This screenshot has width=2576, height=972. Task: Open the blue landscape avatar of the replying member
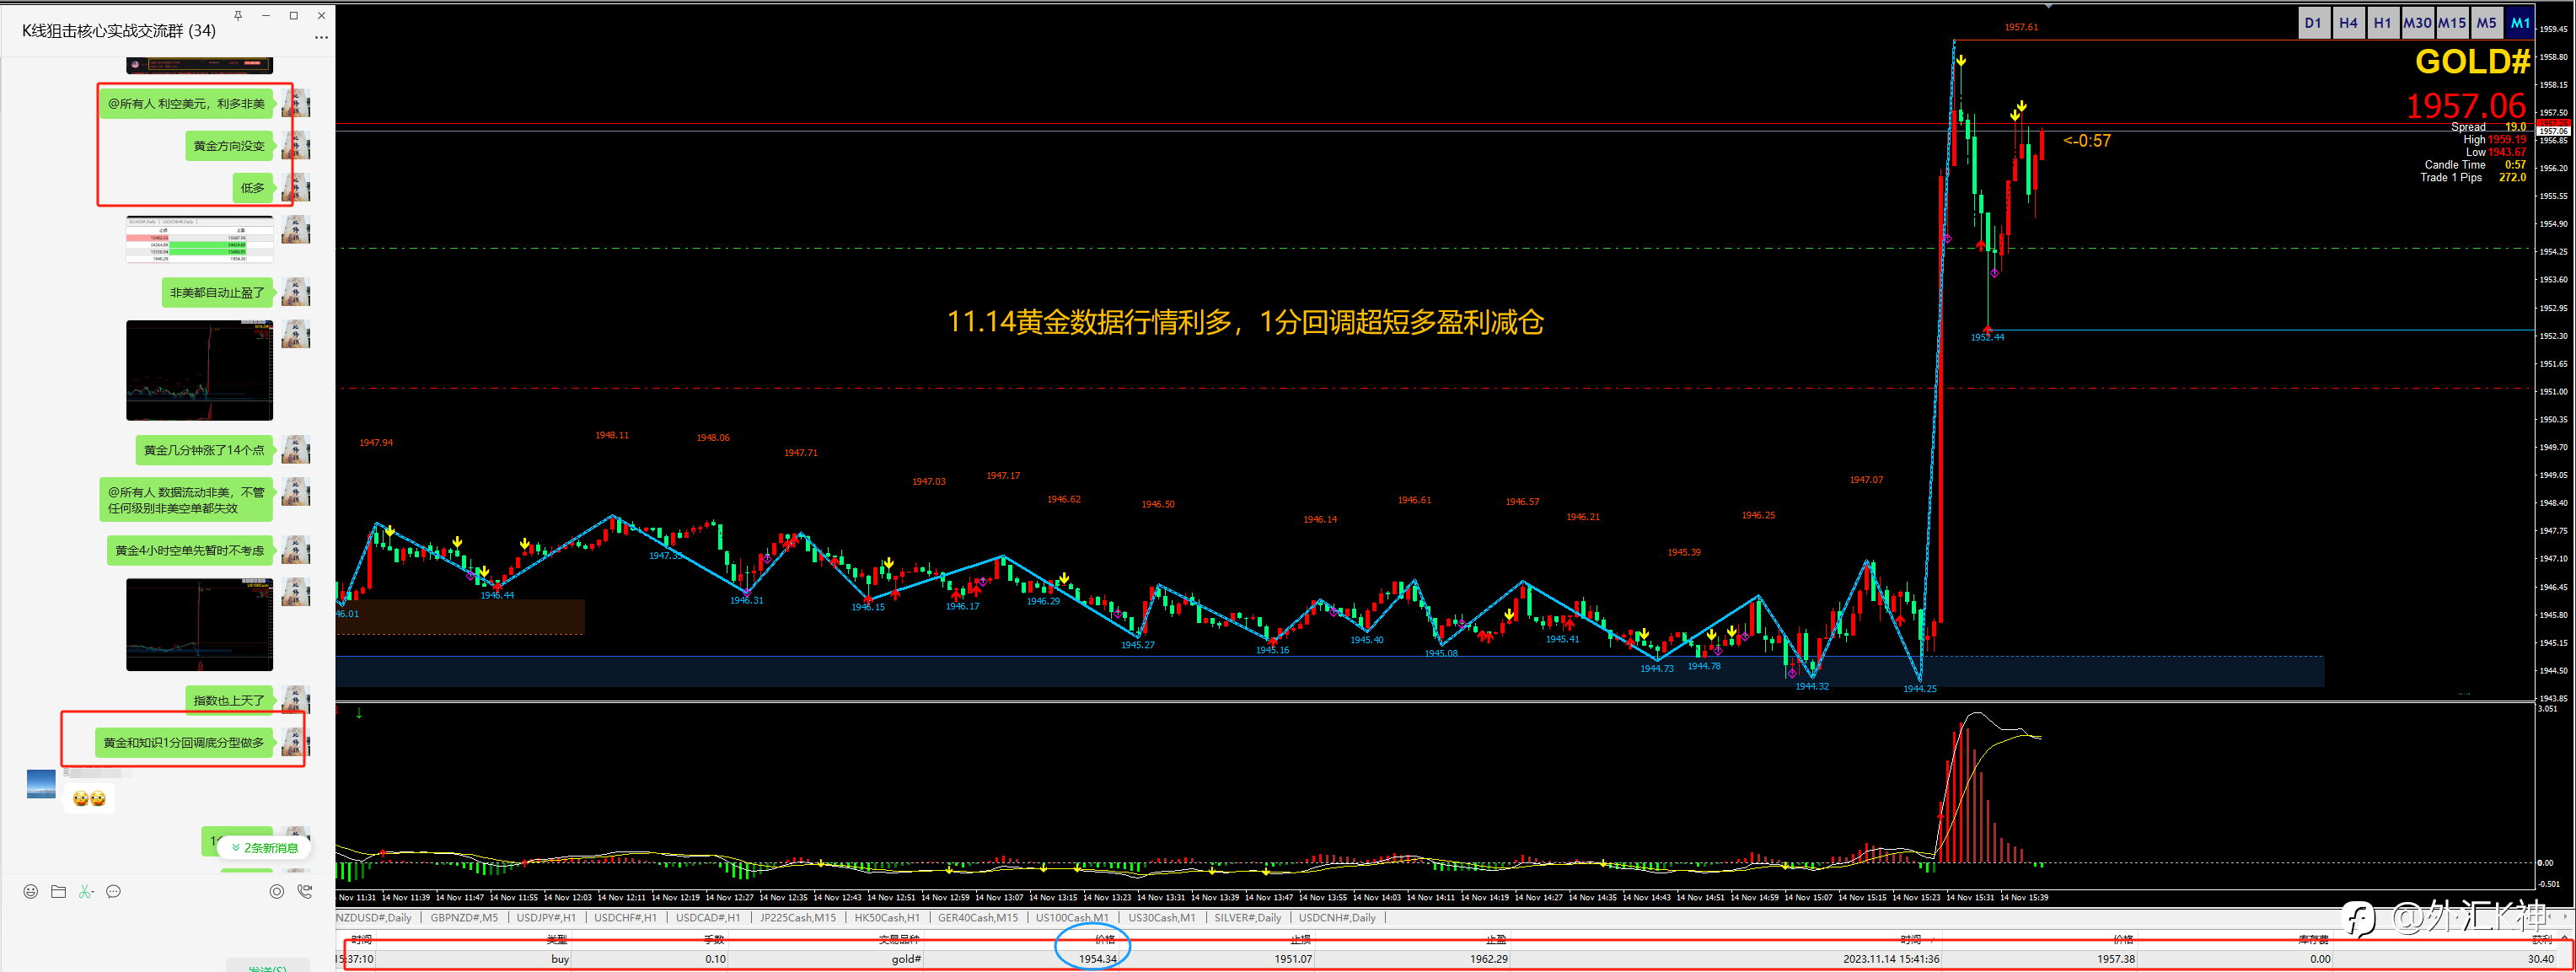coord(41,784)
